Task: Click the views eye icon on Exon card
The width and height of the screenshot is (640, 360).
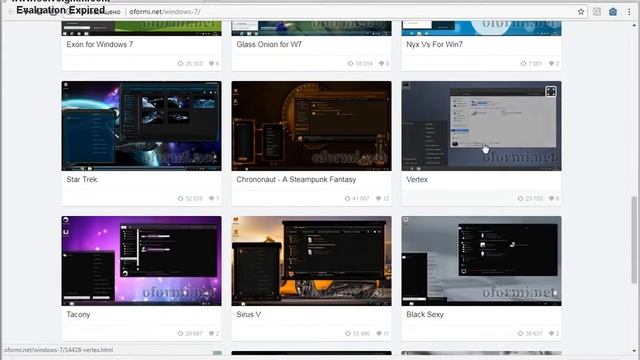Action: coord(180,63)
